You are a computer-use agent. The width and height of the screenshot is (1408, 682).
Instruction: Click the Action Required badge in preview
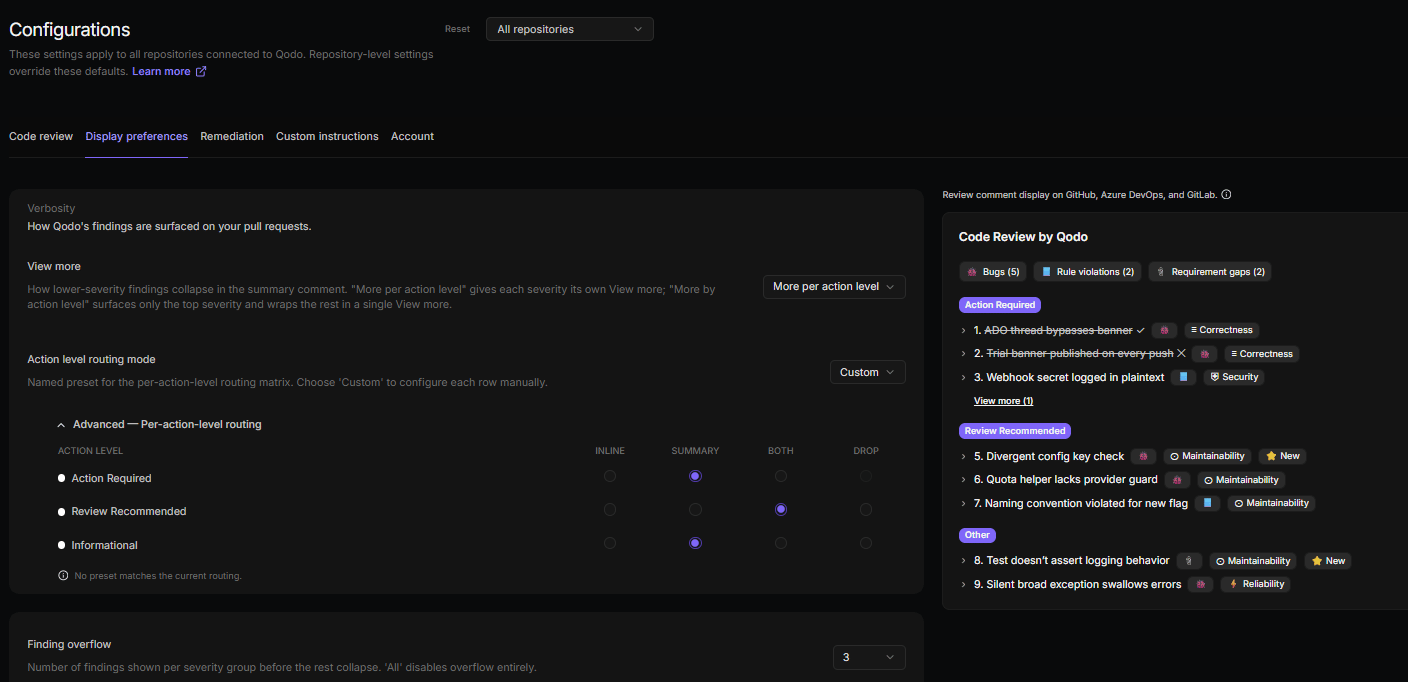click(1001, 305)
